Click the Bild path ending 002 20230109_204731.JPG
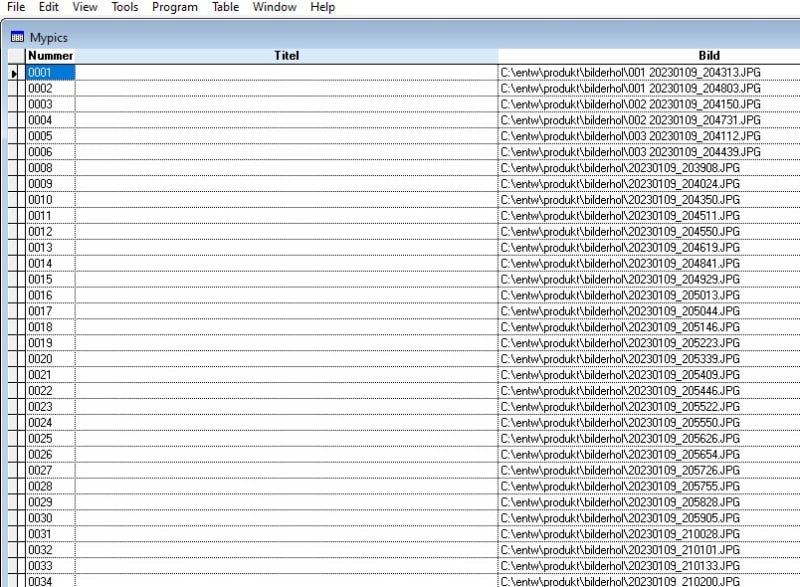 tap(630, 120)
